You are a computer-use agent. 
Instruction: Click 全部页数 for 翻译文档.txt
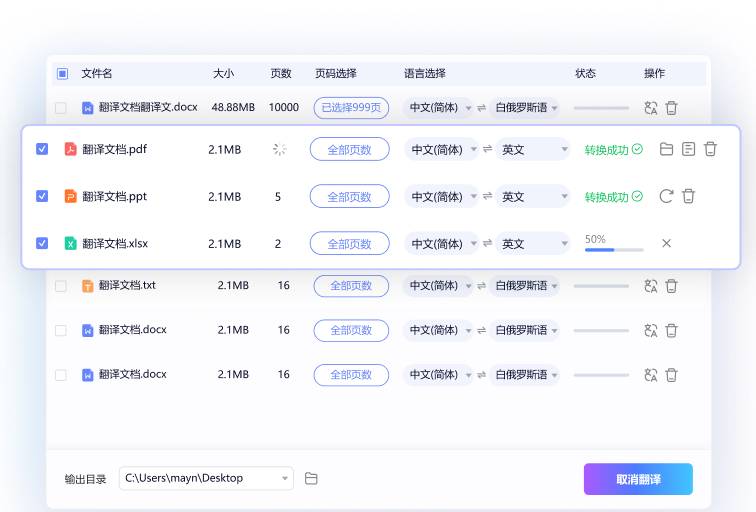point(351,286)
